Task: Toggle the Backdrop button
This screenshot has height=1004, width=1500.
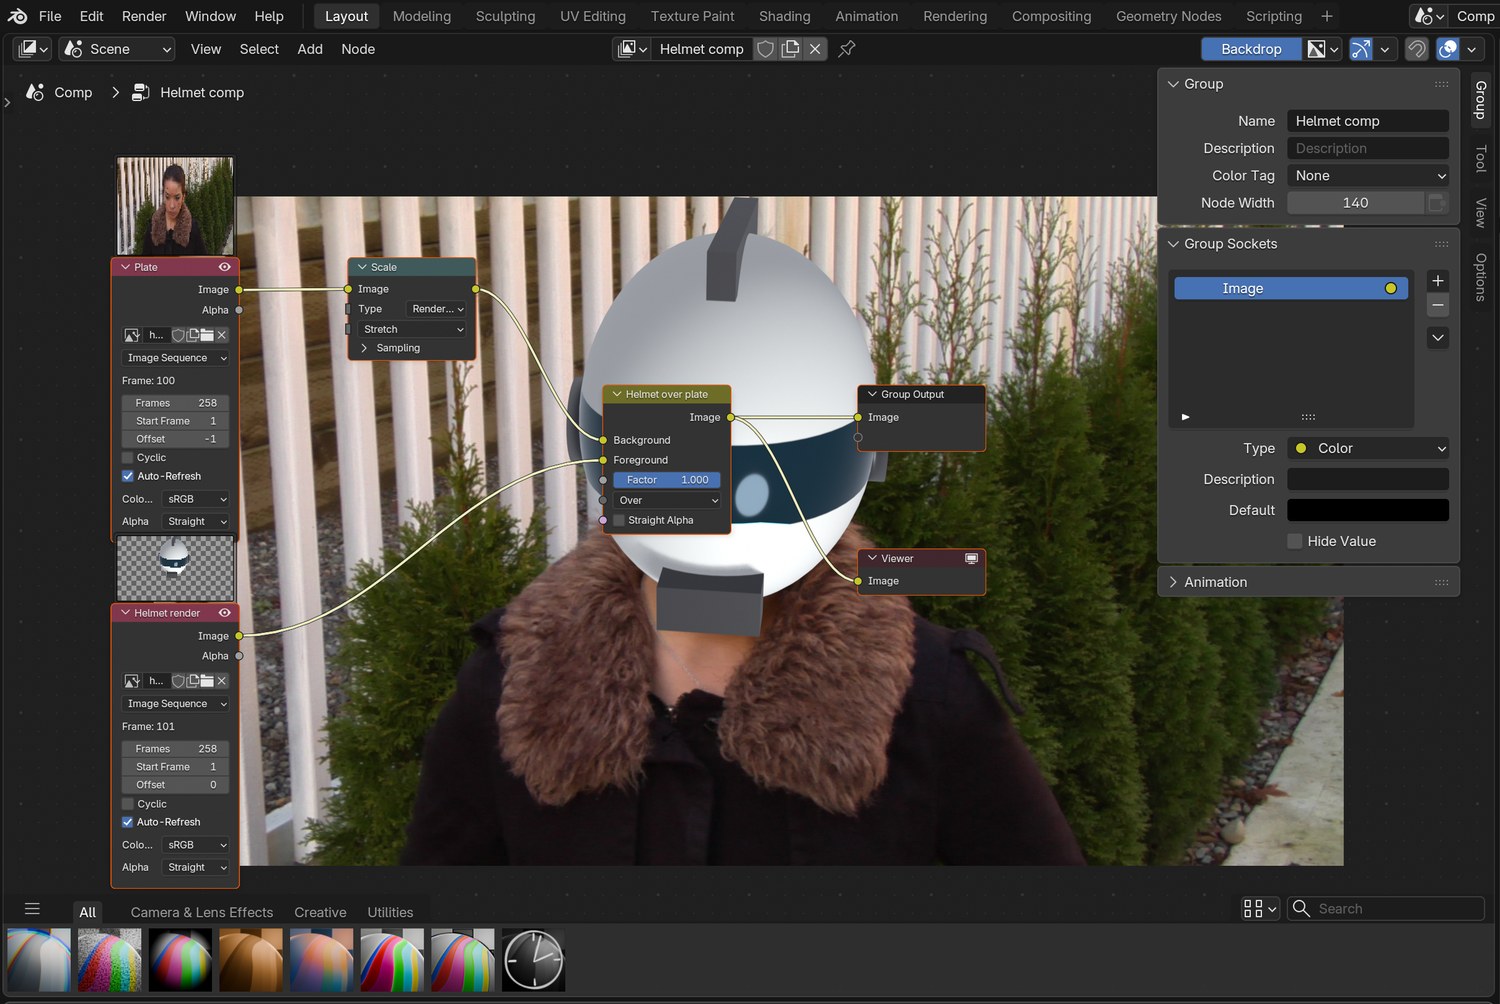Action: pyautogui.click(x=1251, y=49)
